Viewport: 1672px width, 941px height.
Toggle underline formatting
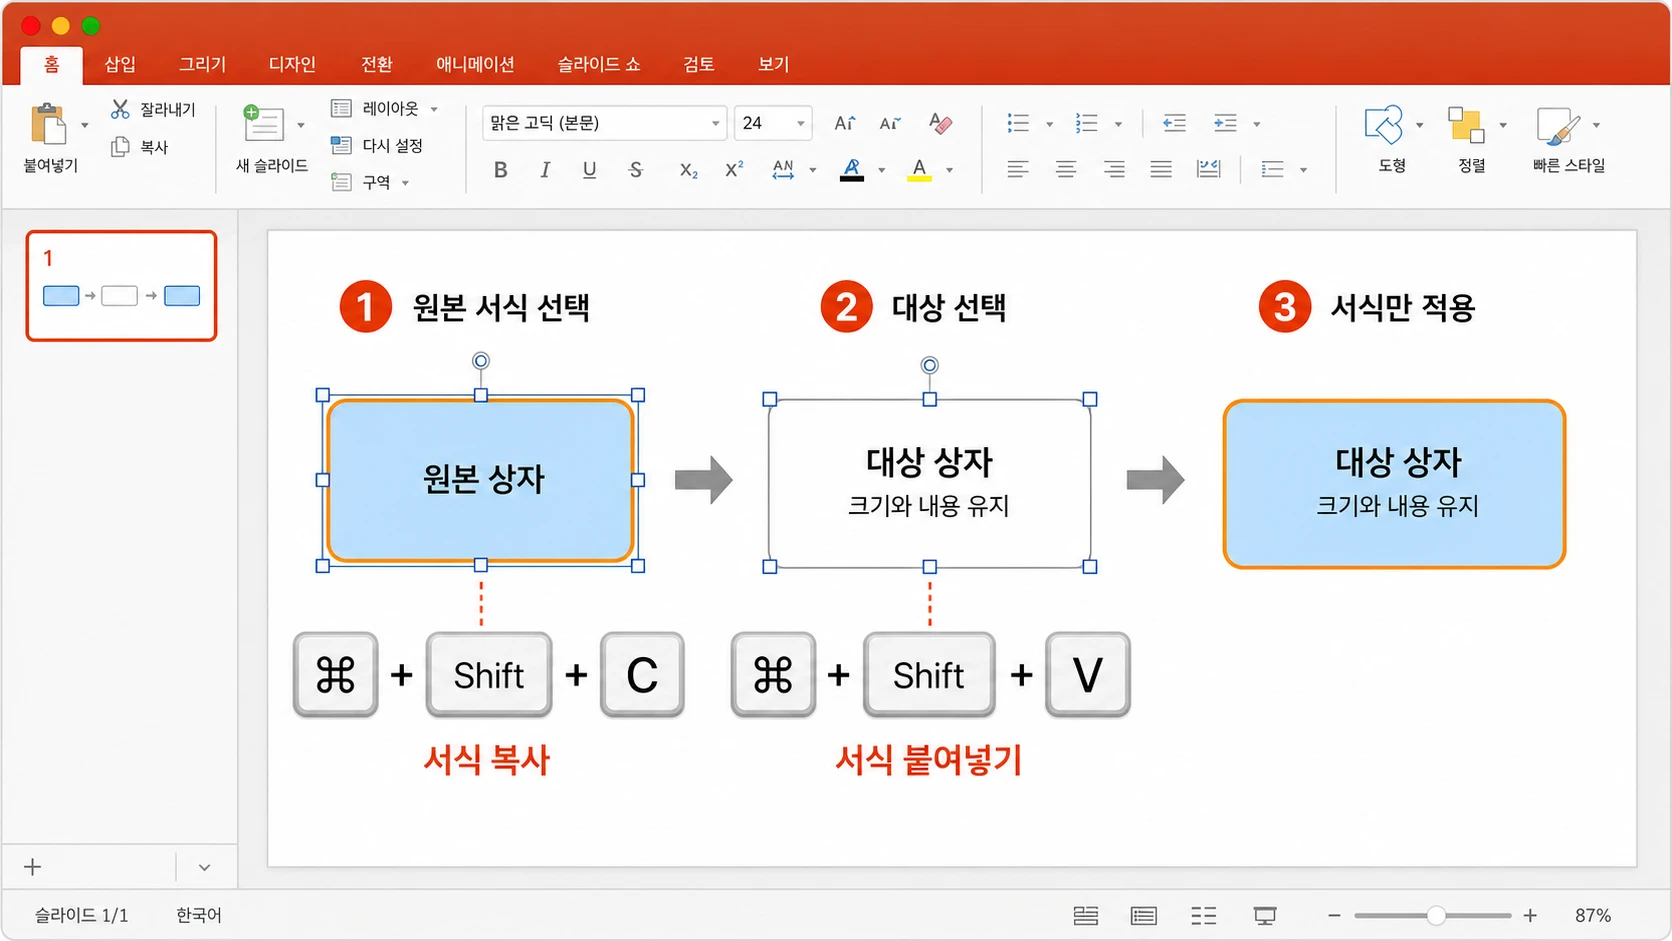[x=589, y=170]
